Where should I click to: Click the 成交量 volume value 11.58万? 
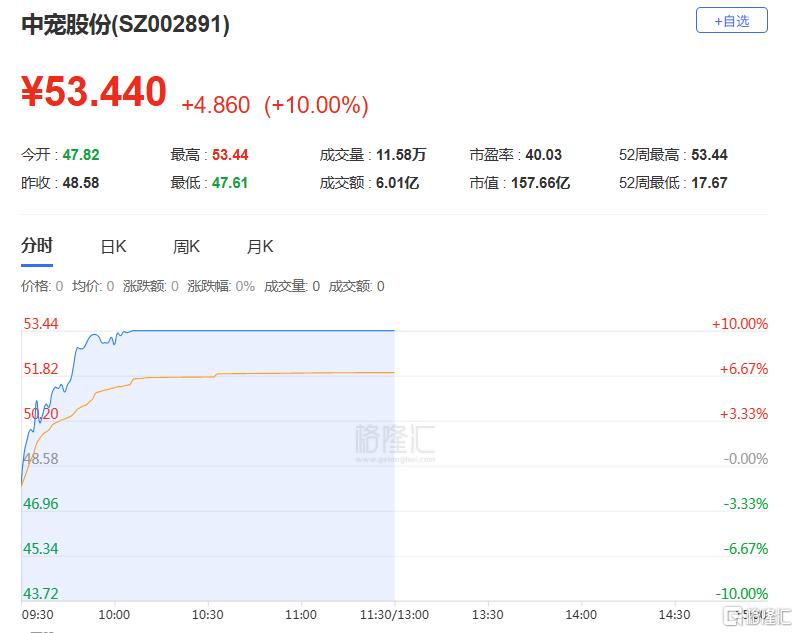pyautogui.click(x=401, y=155)
